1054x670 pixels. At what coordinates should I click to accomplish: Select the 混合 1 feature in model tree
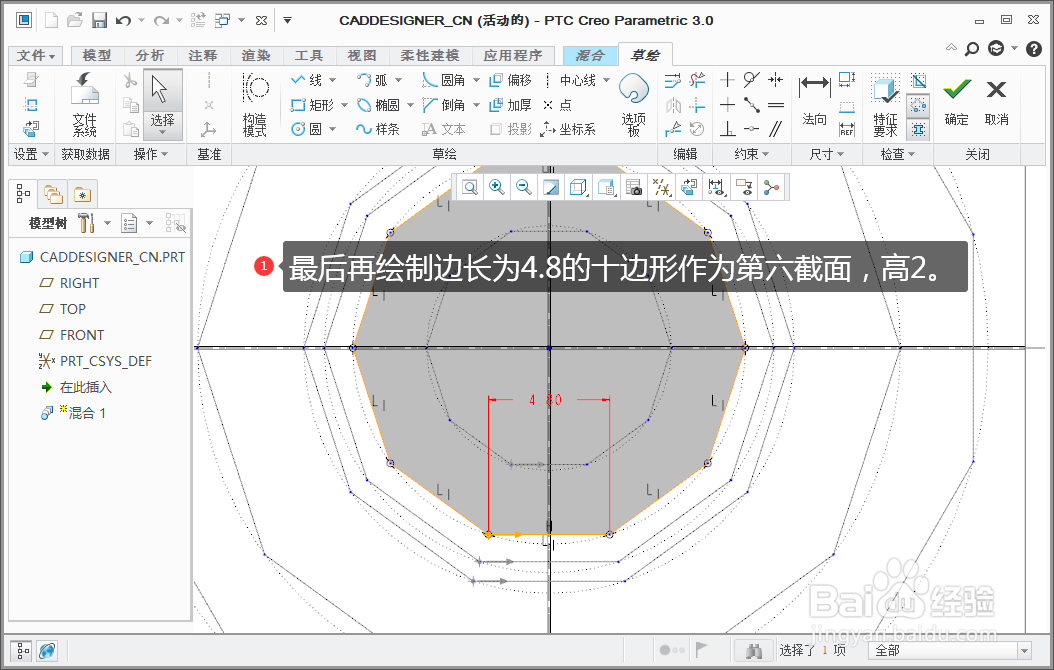74,413
